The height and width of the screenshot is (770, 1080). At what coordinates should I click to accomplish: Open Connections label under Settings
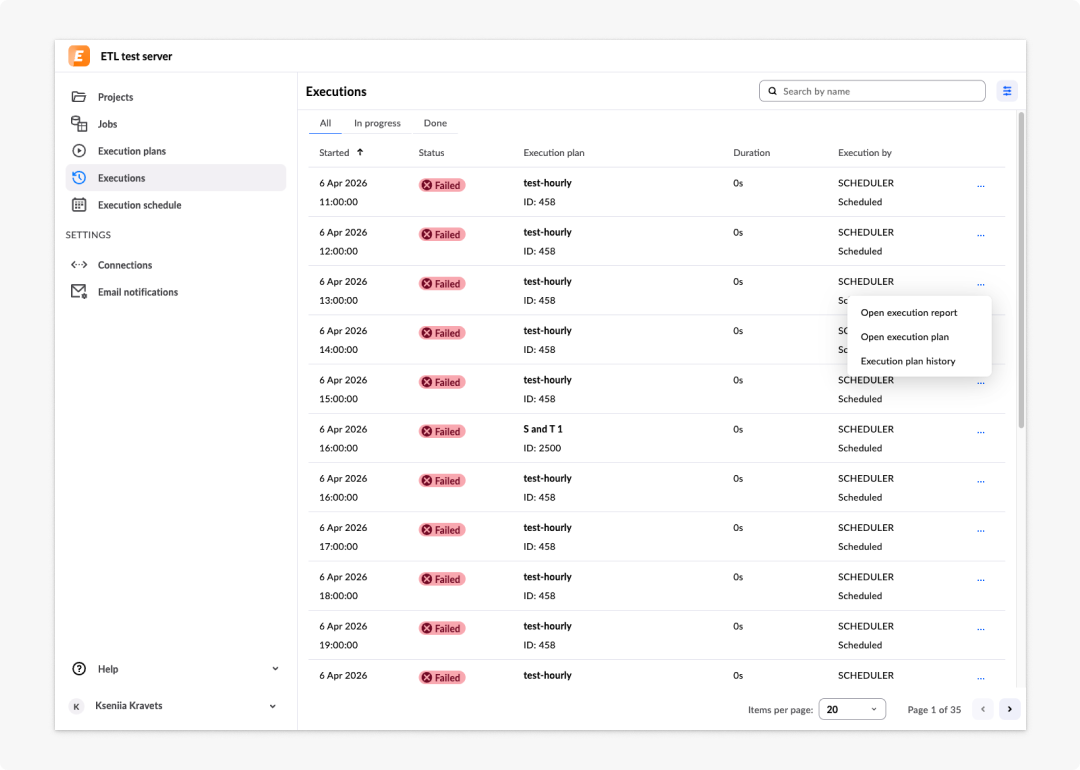pyautogui.click(x=125, y=265)
